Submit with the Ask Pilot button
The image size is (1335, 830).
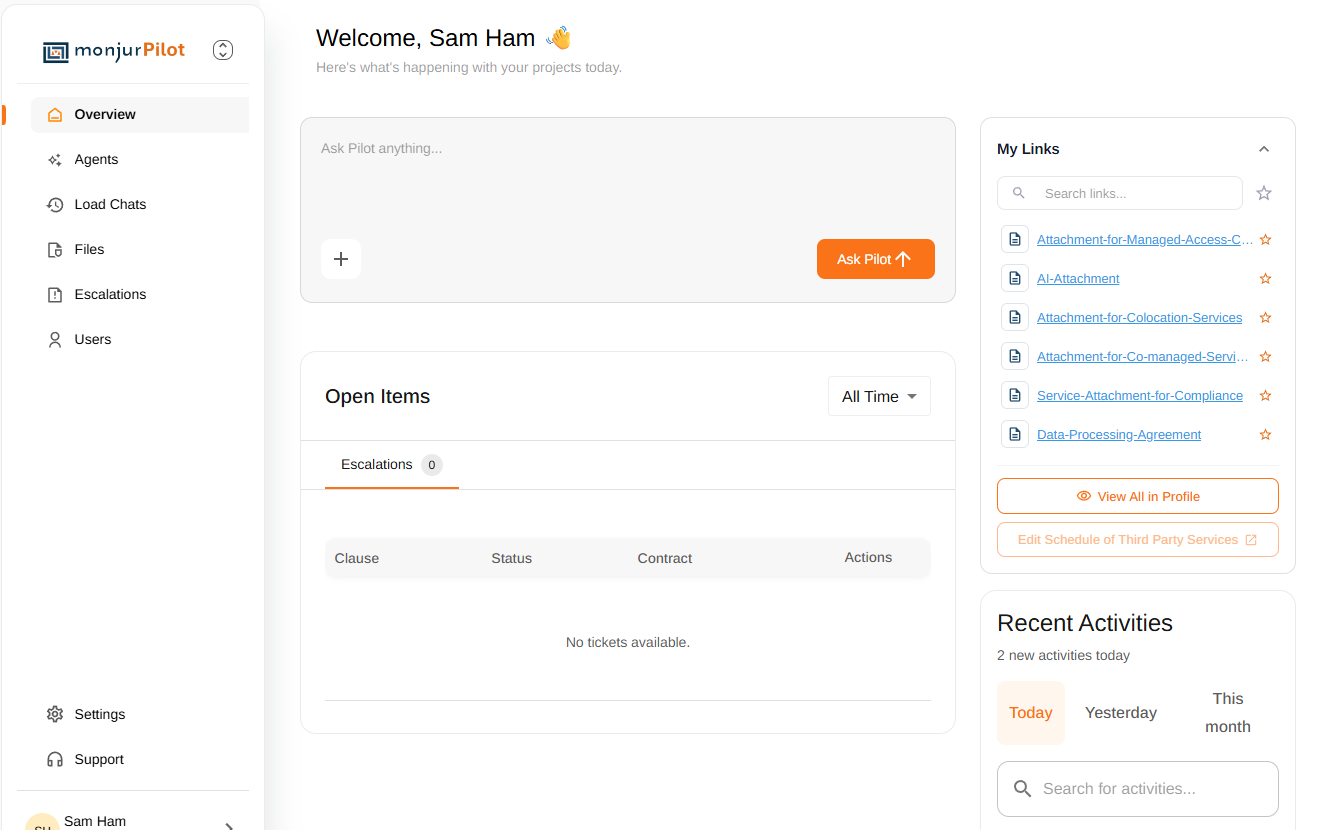coord(876,259)
